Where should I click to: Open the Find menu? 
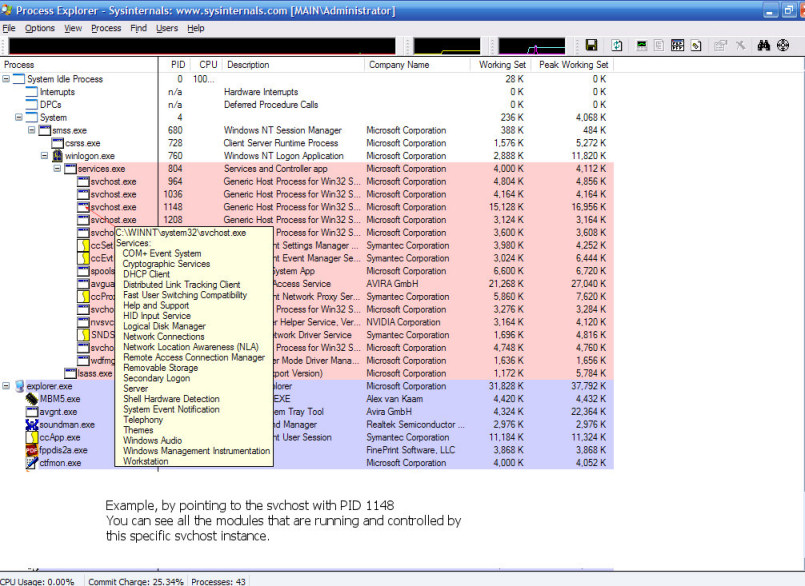[139, 28]
